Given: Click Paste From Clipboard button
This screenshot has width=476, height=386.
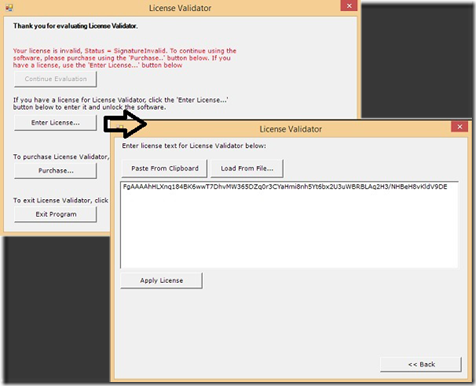Looking at the screenshot, I should (164, 169).
